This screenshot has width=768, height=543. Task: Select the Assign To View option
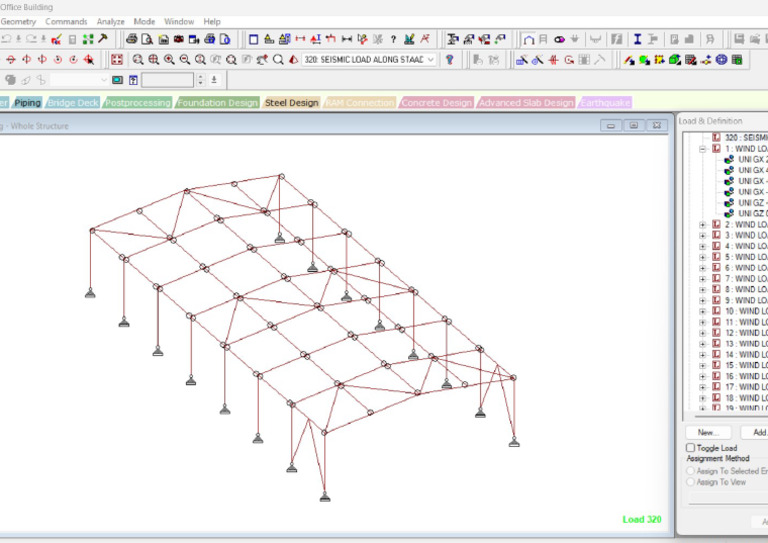click(690, 482)
